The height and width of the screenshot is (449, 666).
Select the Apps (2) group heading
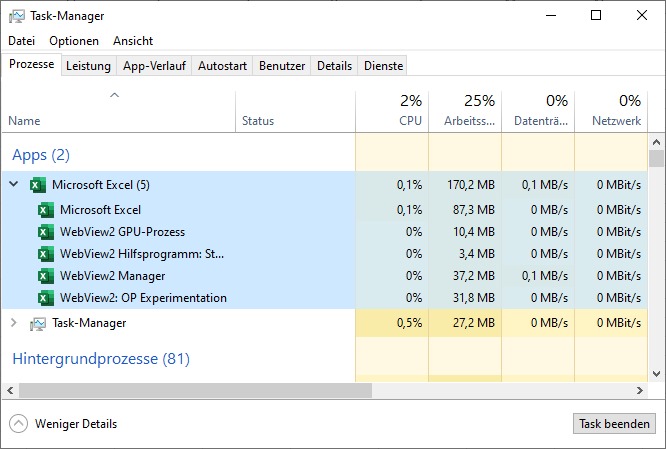click(x=41, y=155)
